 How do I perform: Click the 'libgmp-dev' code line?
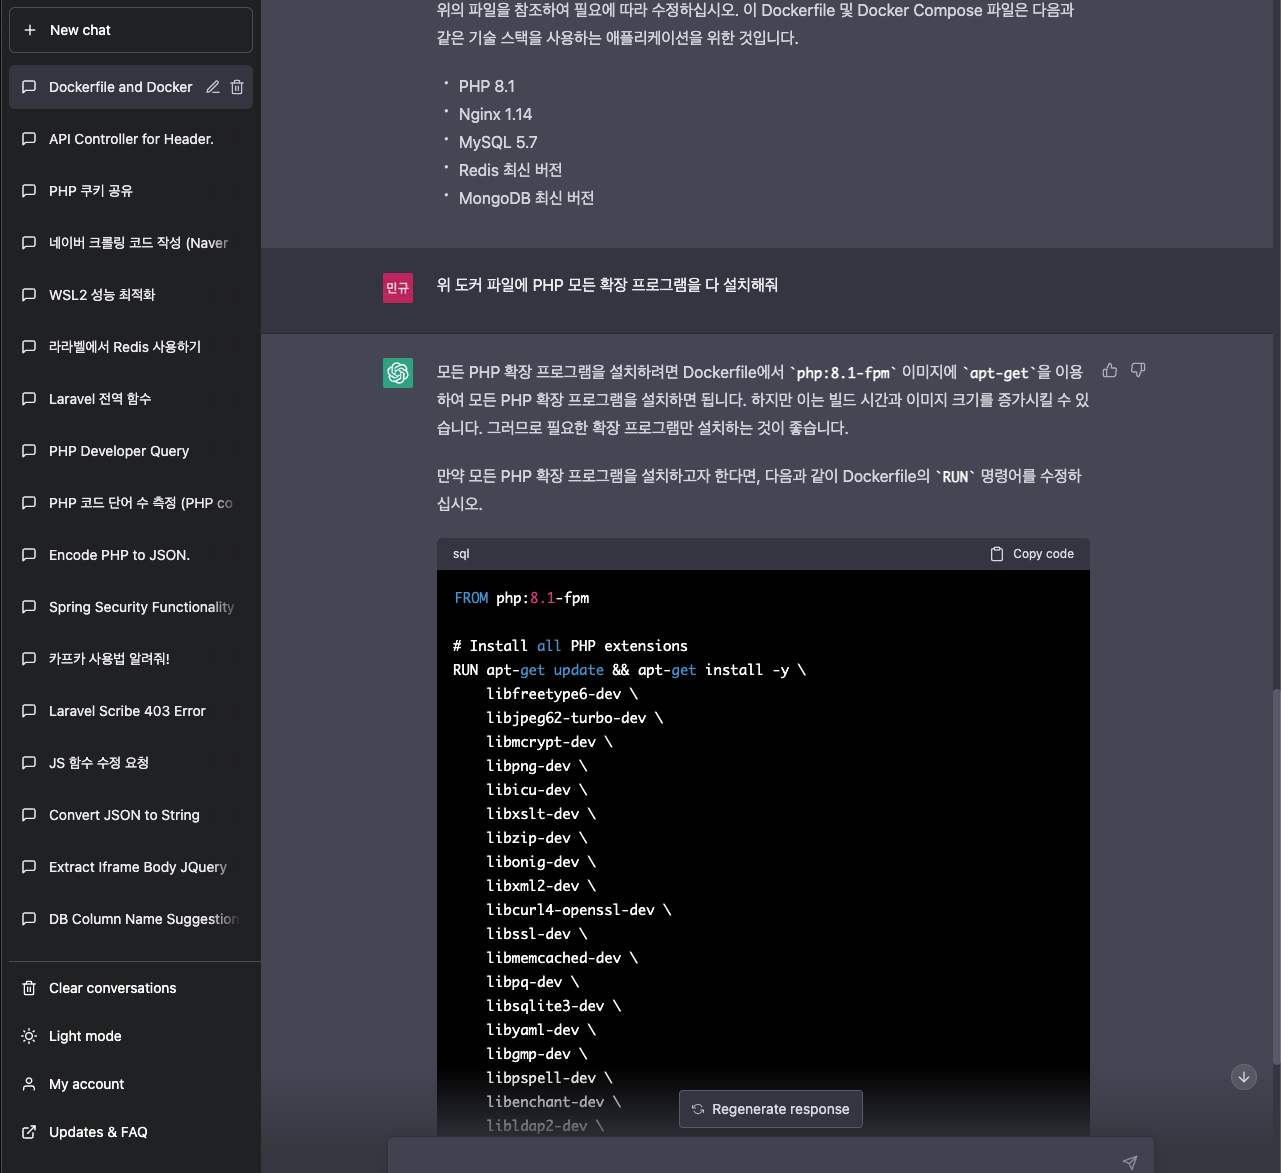point(537,1054)
